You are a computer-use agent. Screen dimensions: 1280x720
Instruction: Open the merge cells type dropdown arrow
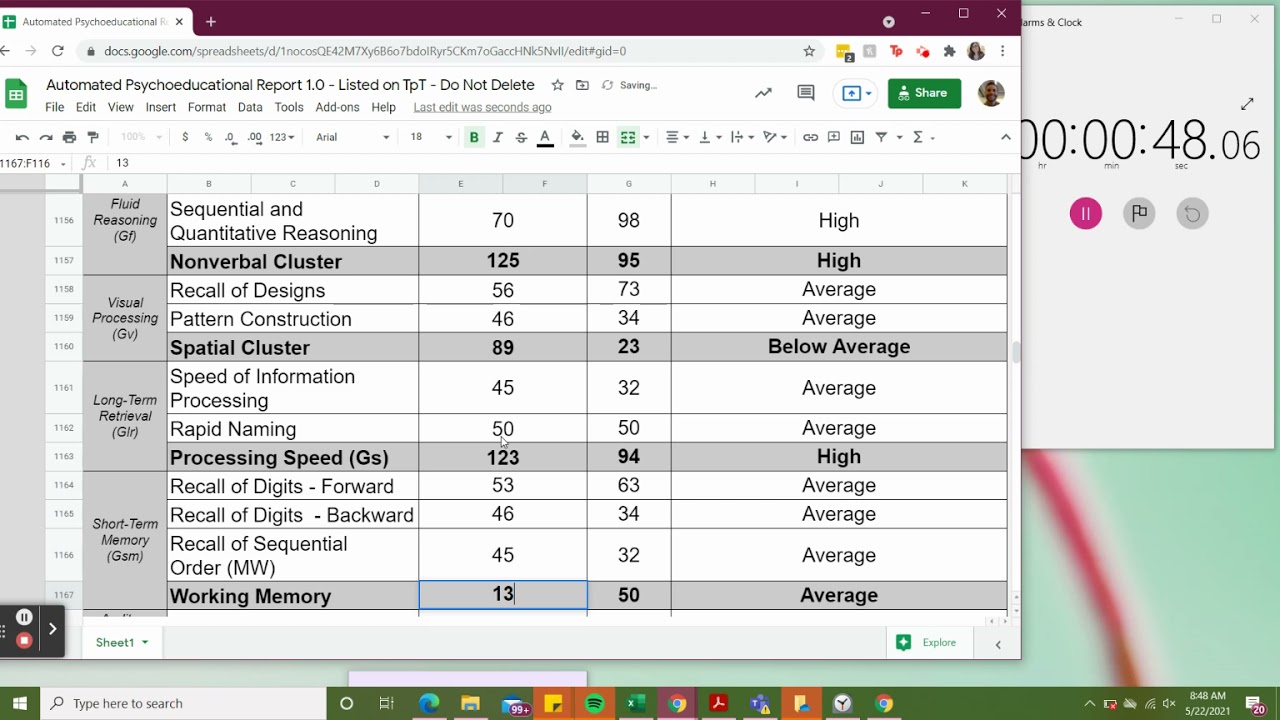pyautogui.click(x=646, y=137)
